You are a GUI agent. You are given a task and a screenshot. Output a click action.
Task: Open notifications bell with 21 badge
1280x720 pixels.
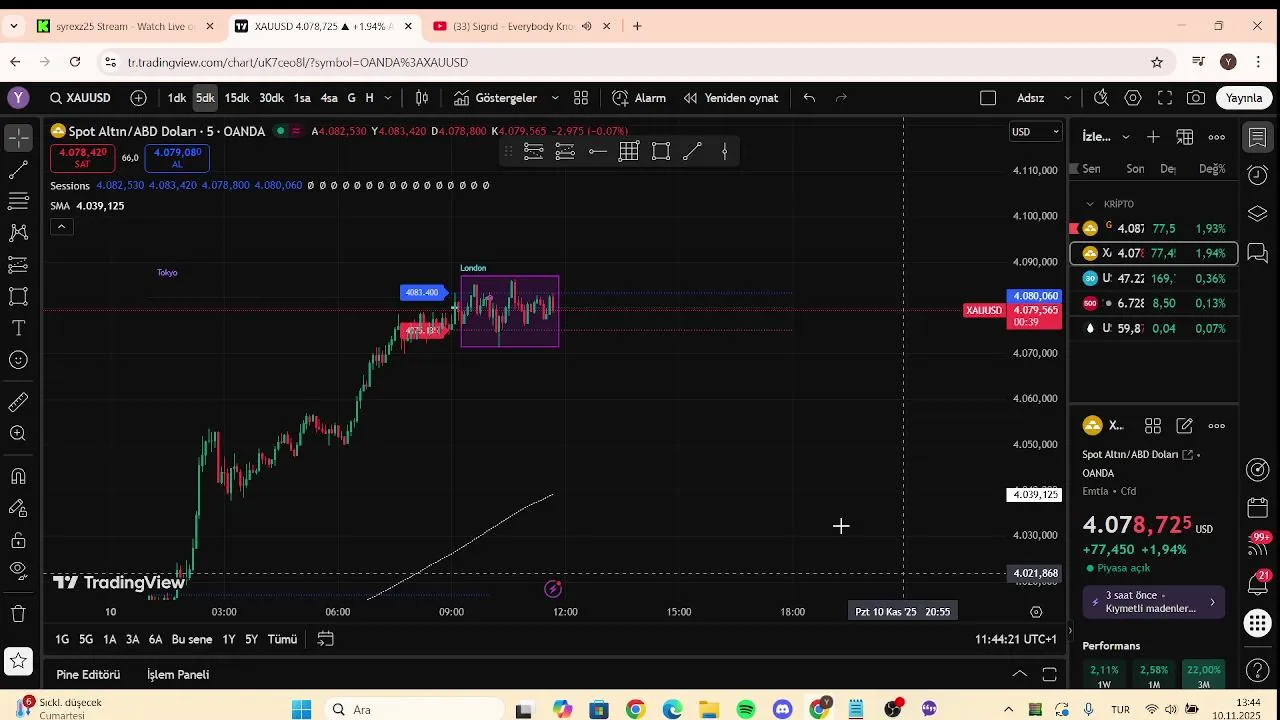(1258, 582)
